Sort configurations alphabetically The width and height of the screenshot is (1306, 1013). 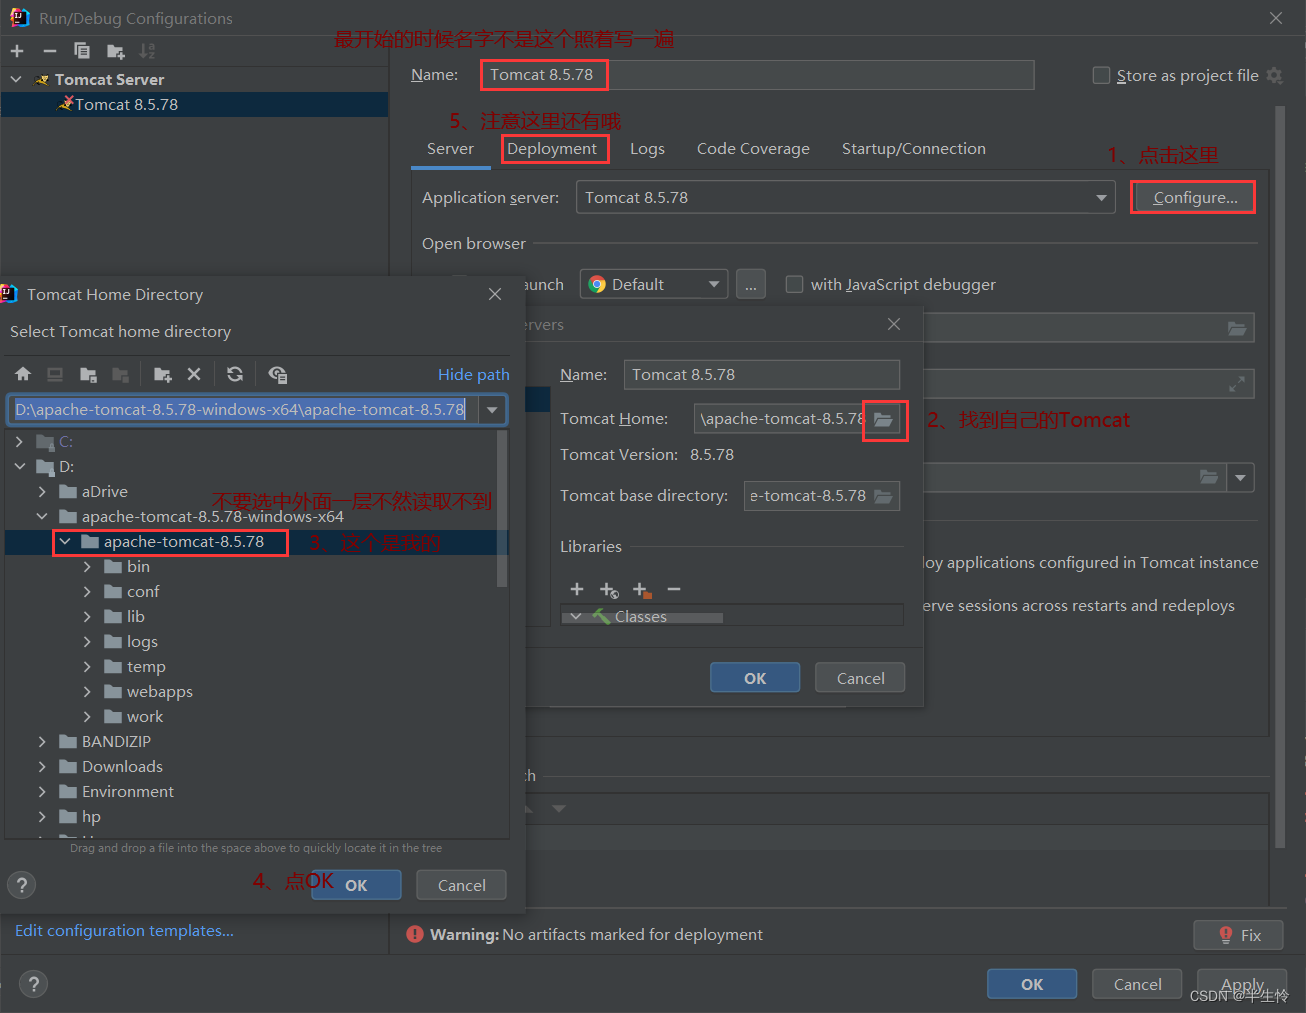[x=147, y=51]
